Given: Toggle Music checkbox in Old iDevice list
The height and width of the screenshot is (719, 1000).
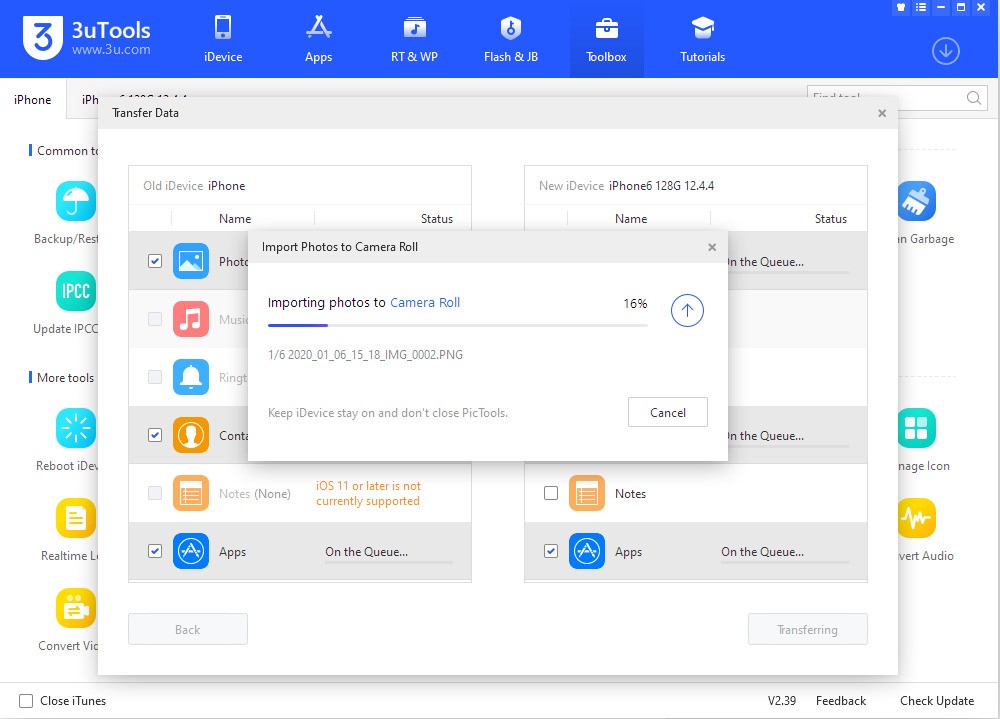Looking at the screenshot, I should click(155, 319).
